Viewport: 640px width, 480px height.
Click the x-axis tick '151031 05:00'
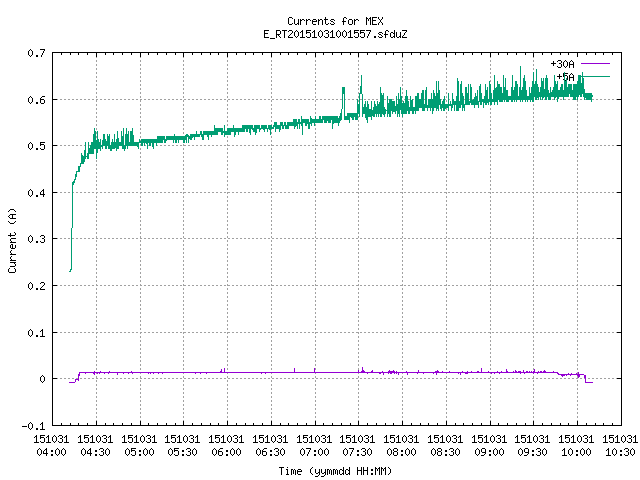(139, 446)
